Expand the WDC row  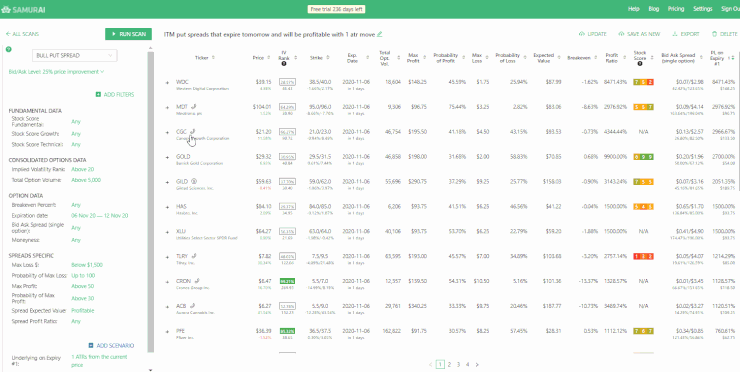coord(167,83)
